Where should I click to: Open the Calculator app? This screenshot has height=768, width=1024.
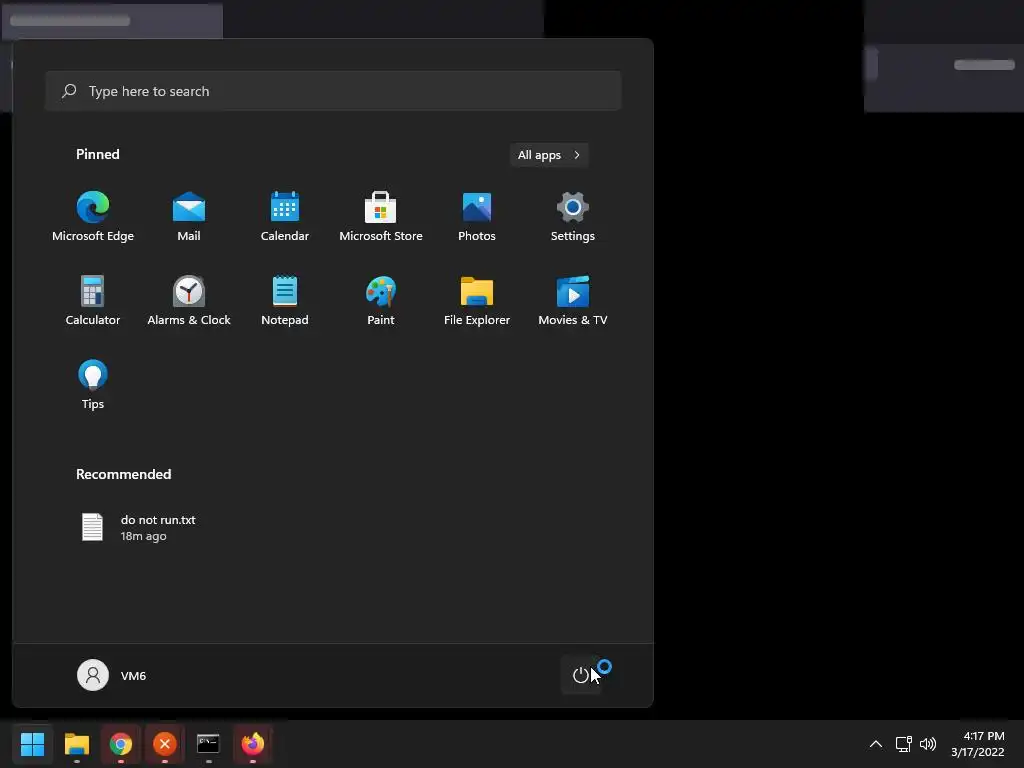pos(93,300)
